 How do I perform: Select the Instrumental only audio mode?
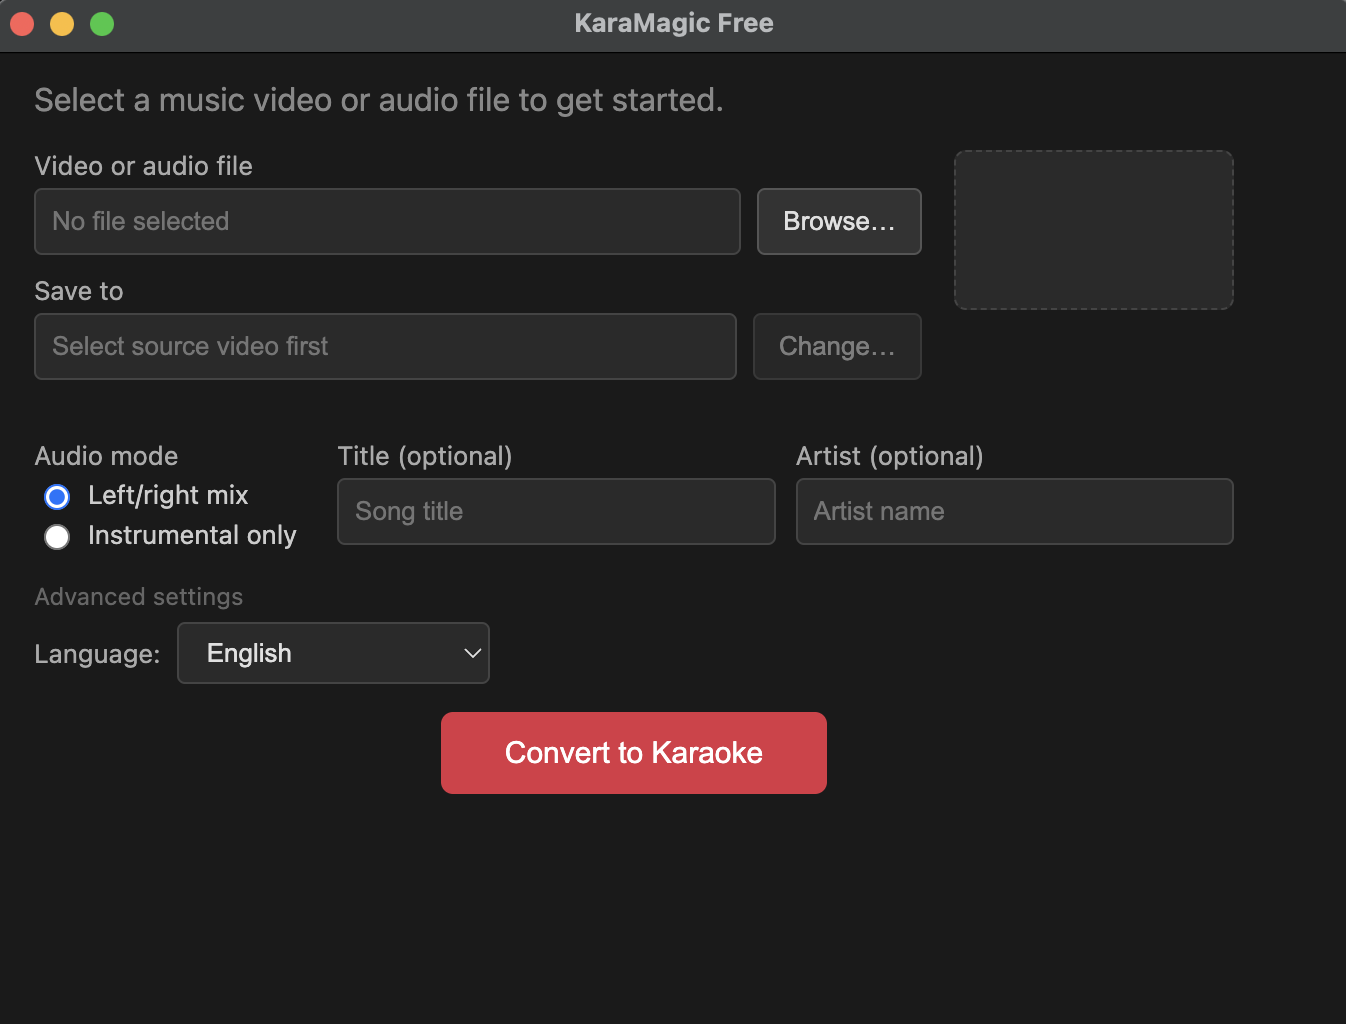pyautogui.click(x=57, y=537)
